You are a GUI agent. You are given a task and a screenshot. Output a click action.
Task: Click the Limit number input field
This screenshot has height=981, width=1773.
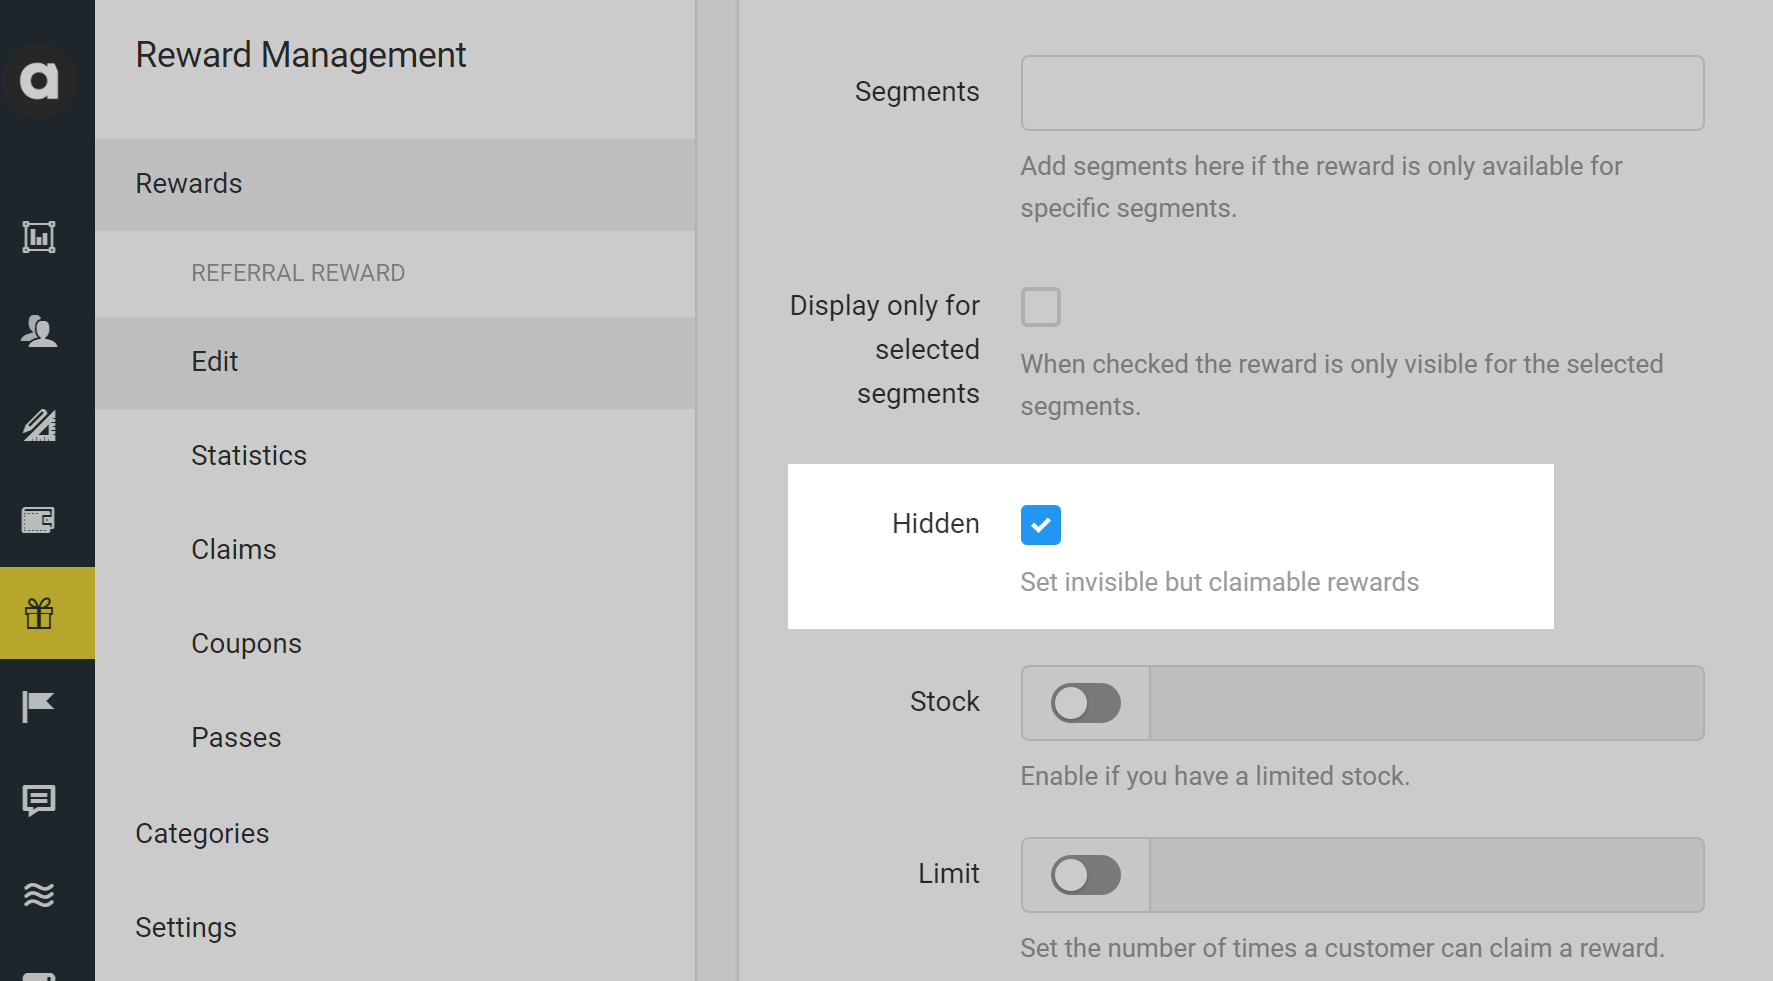click(x=1426, y=875)
